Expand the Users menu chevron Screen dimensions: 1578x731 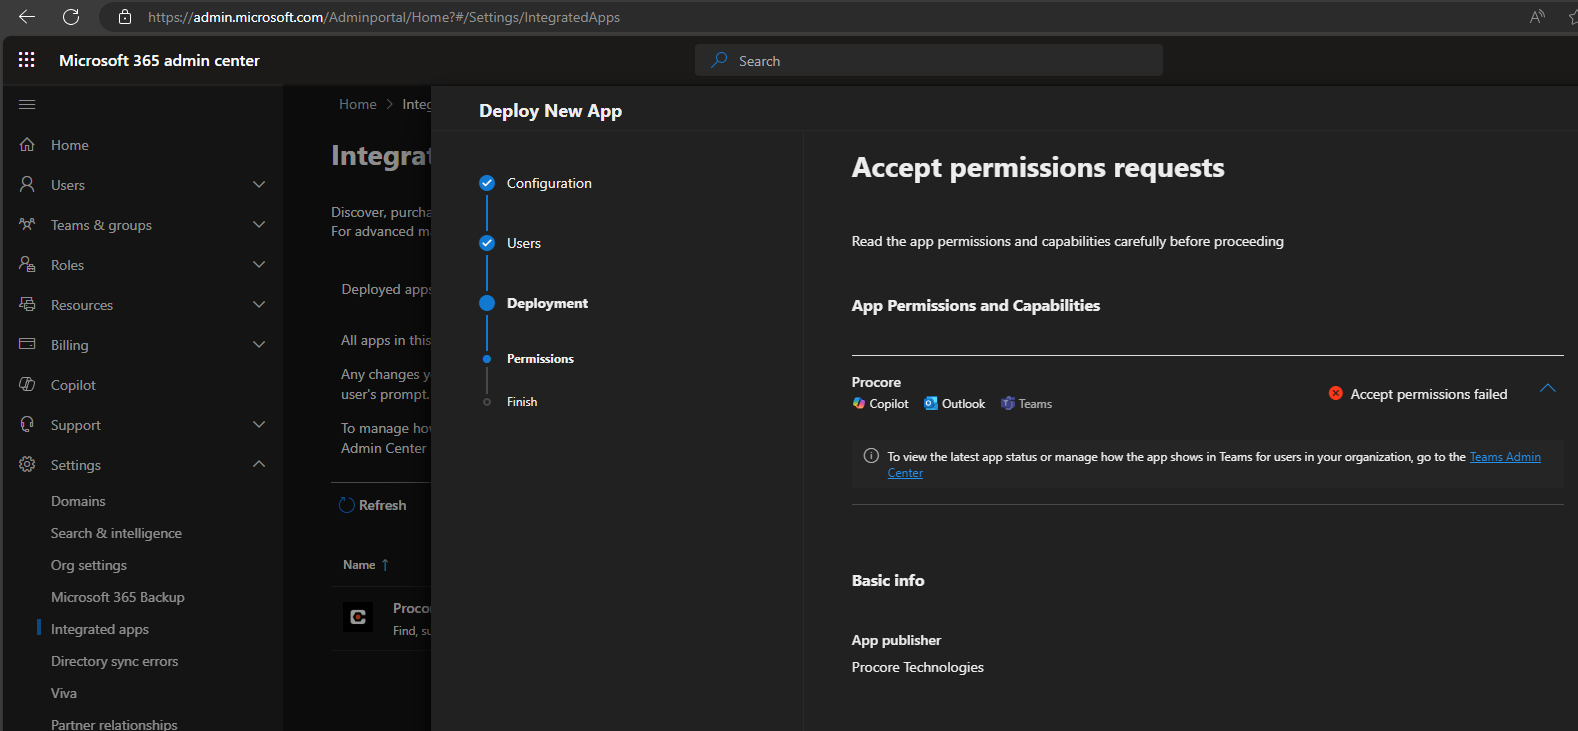point(259,185)
